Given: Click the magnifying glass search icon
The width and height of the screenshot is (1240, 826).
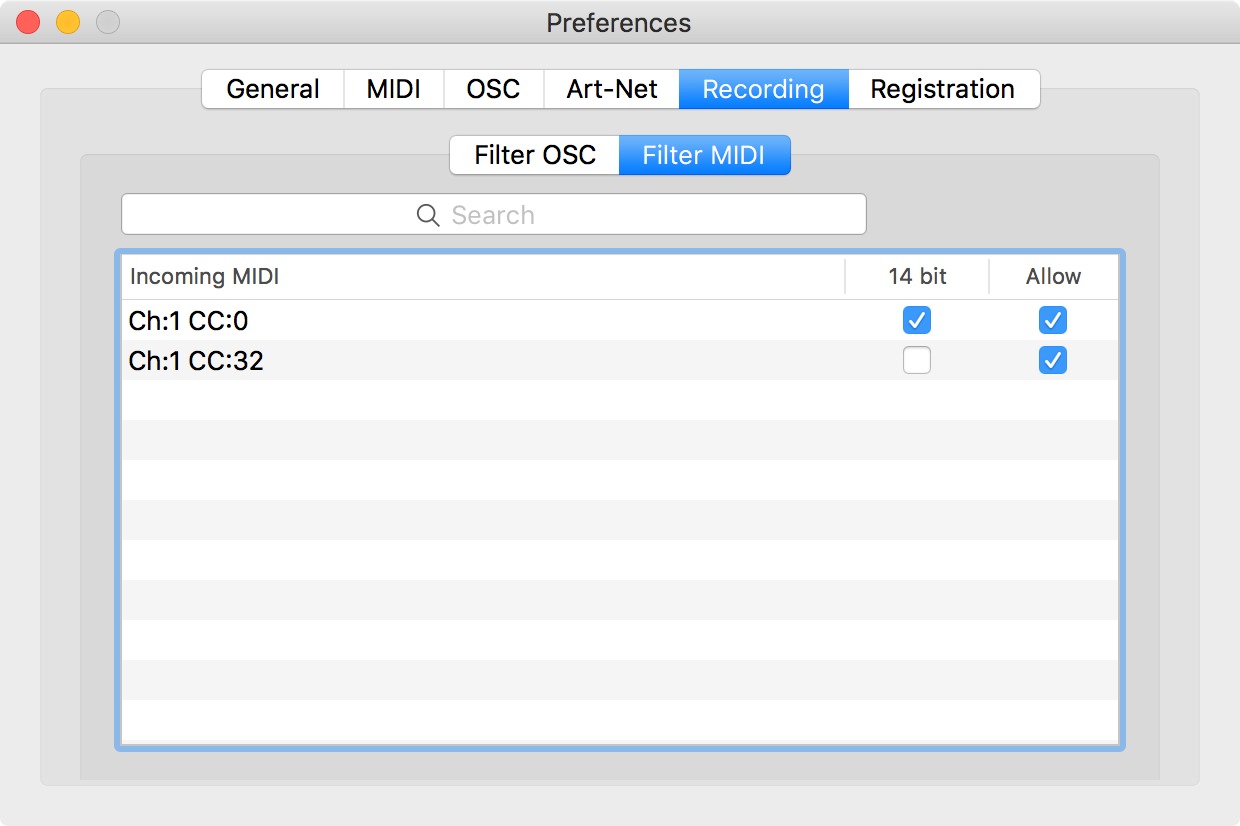Looking at the screenshot, I should click(428, 215).
